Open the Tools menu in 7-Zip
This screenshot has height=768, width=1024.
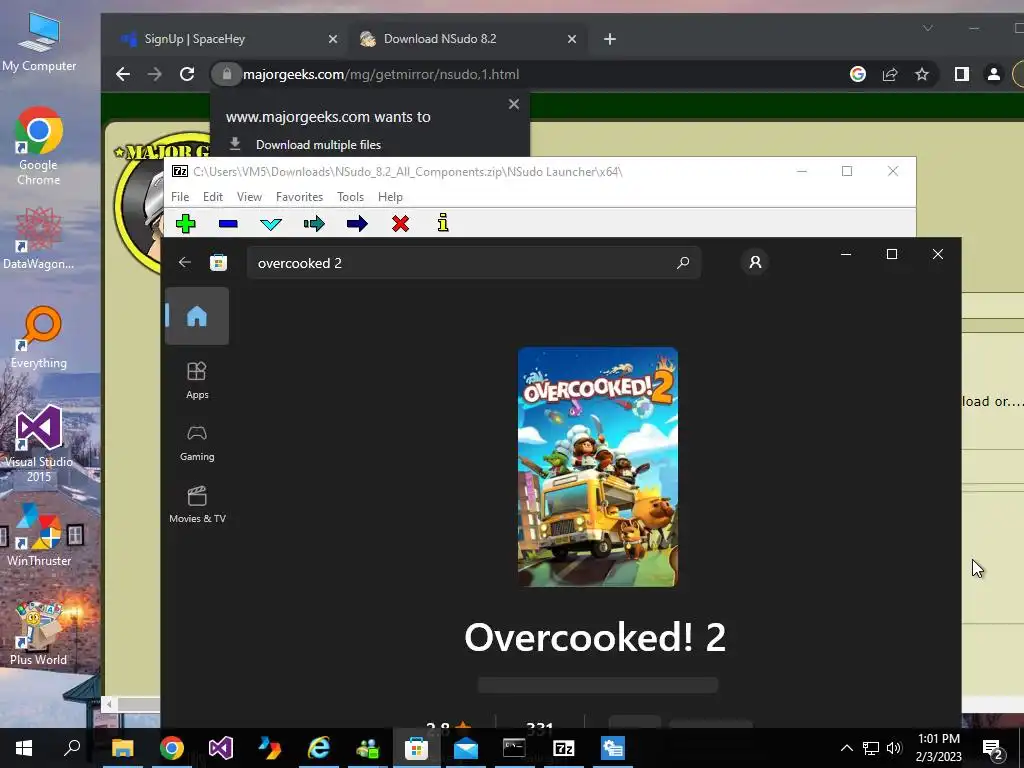(350, 197)
